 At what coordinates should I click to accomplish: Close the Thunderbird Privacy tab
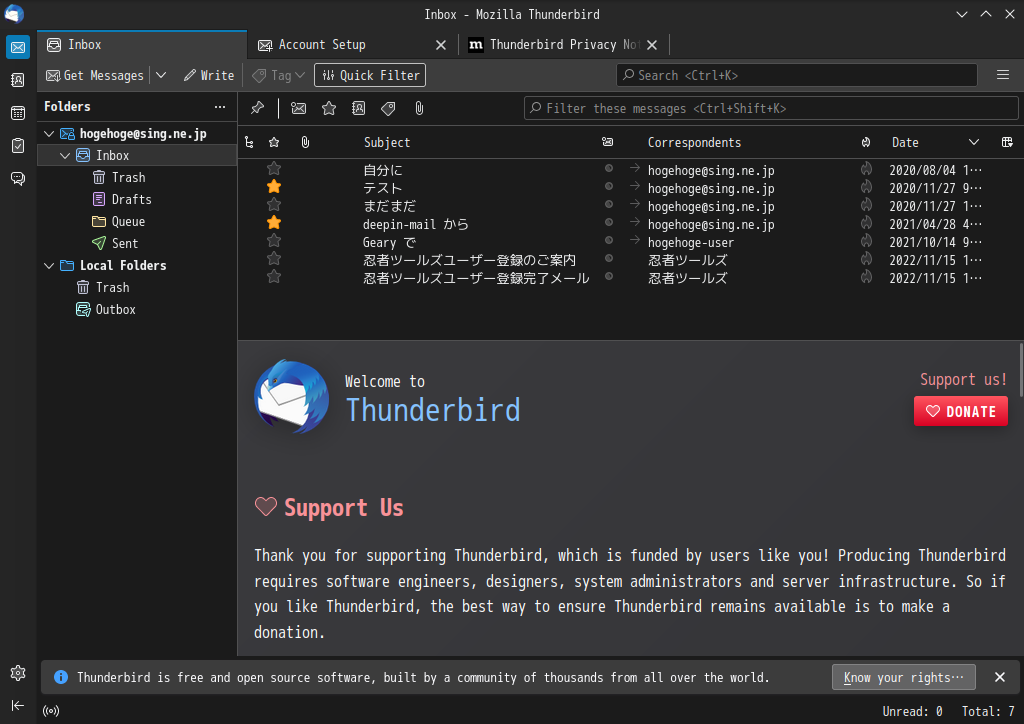point(652,45)
